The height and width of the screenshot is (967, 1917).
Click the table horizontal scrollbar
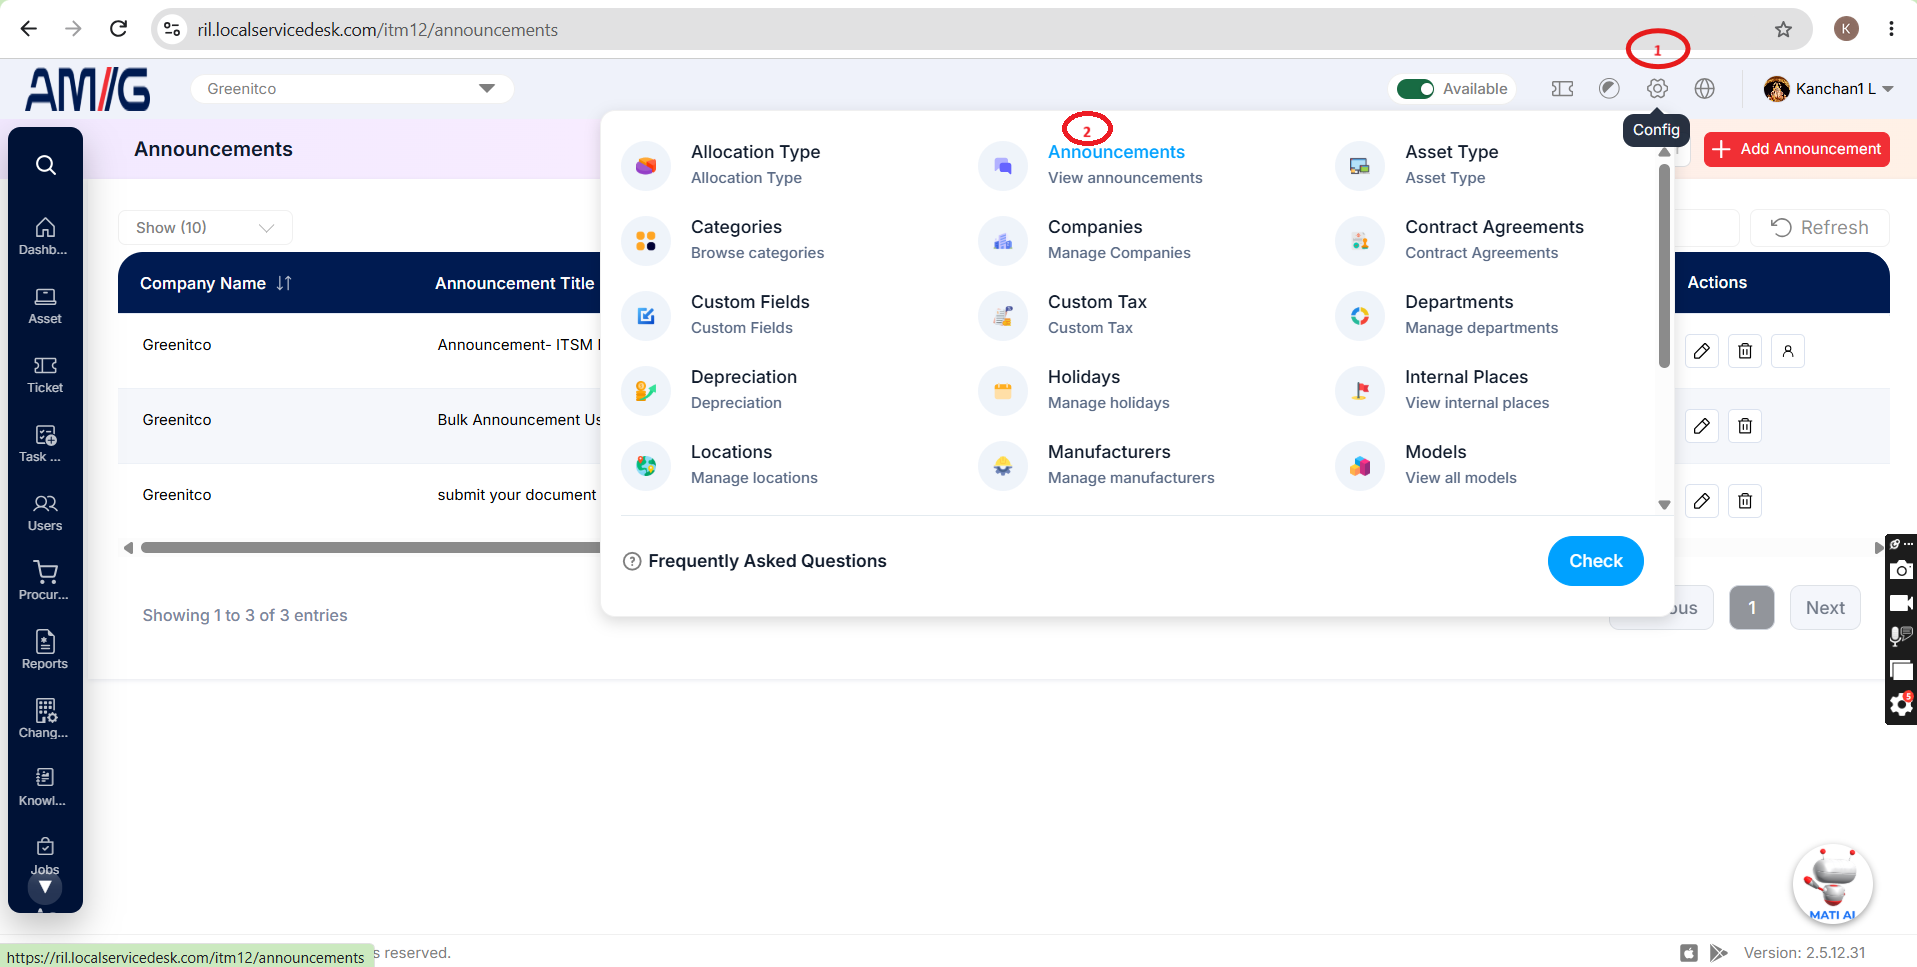click(x=370, y=547)
